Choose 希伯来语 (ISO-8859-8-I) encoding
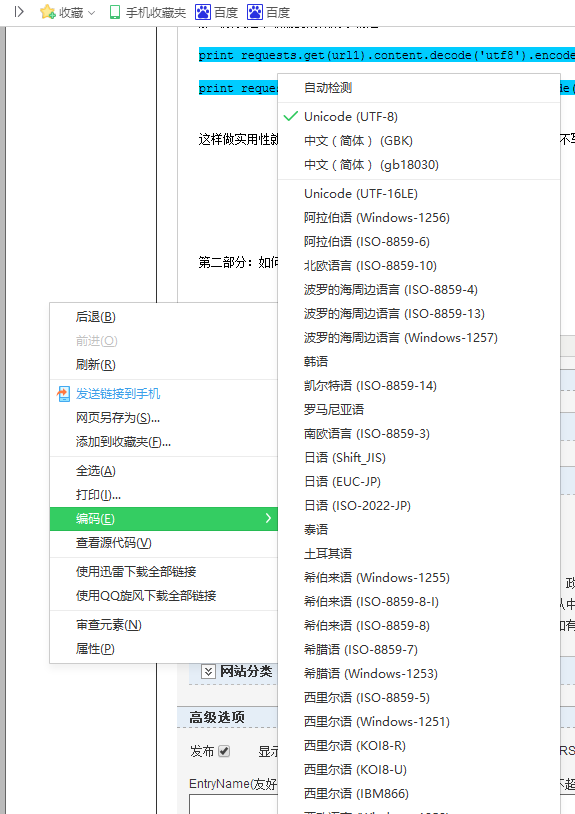 click(x=419, y=601)
